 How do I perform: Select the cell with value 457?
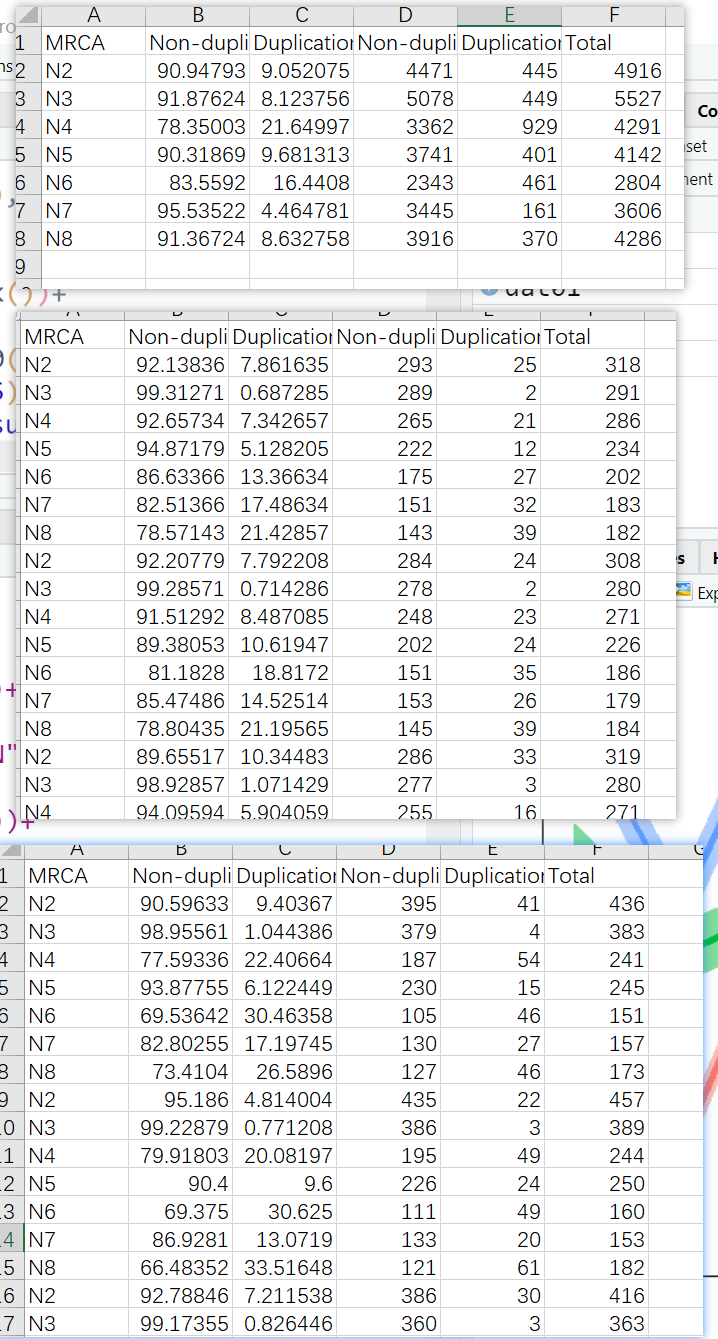[597, 1099]
